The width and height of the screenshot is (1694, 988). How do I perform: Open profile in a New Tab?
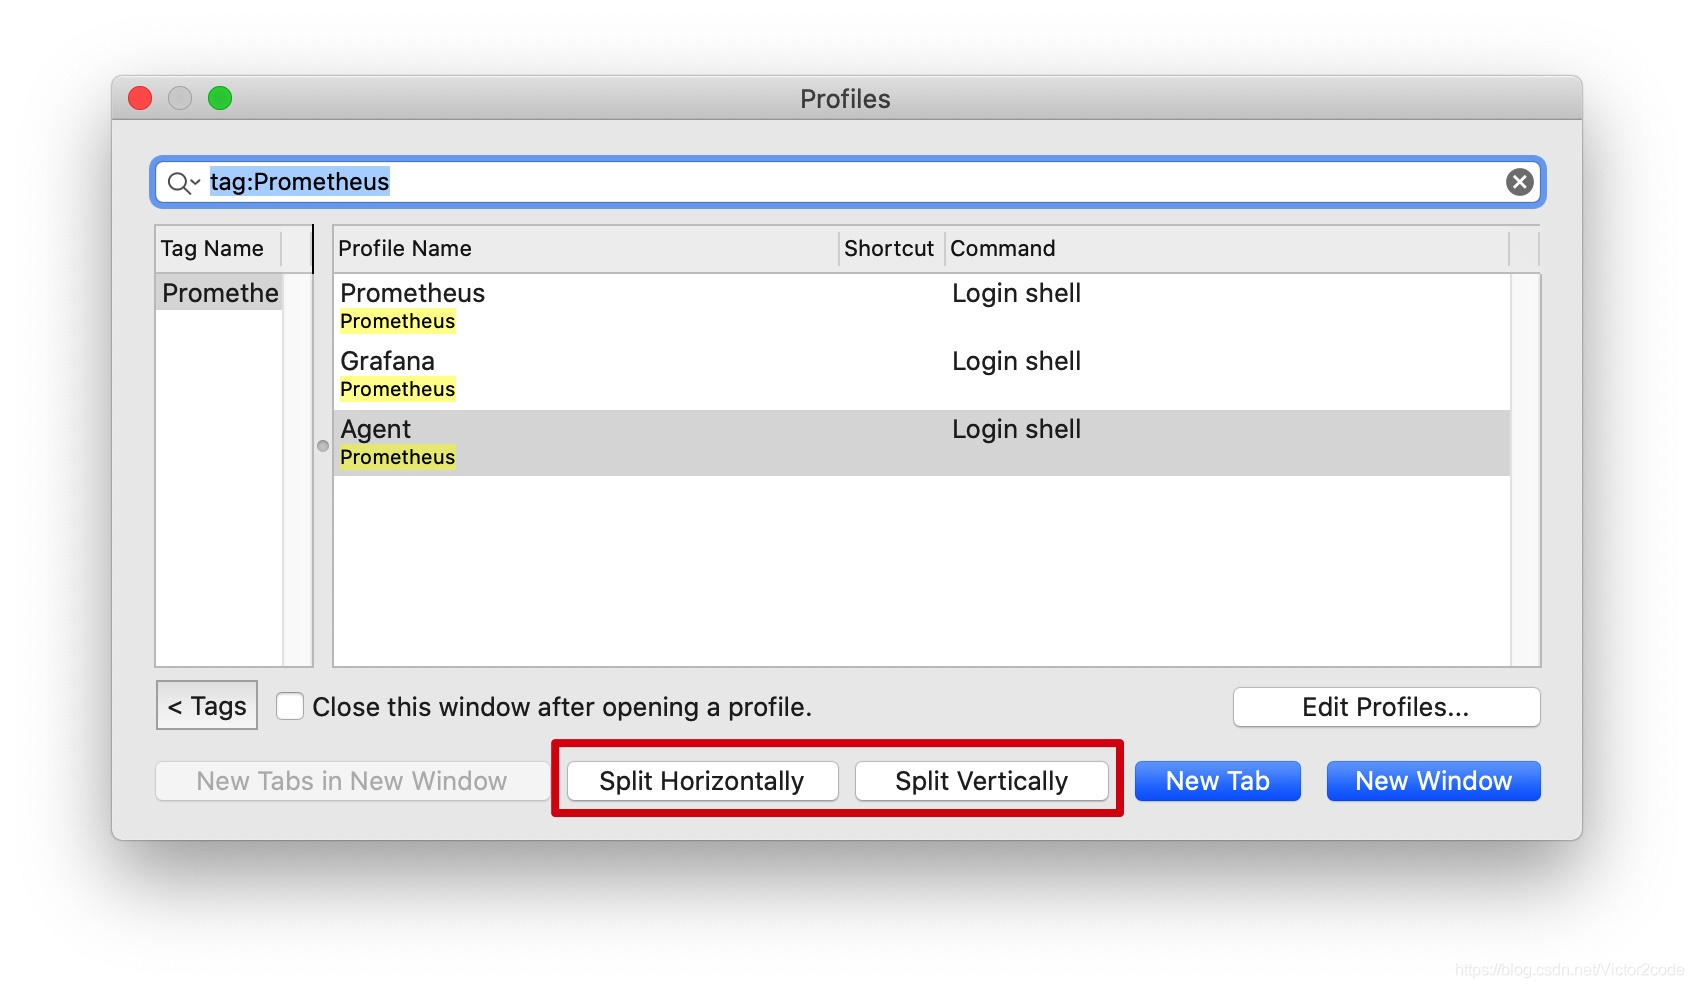pyautogui.click(x=1217, y=781)
